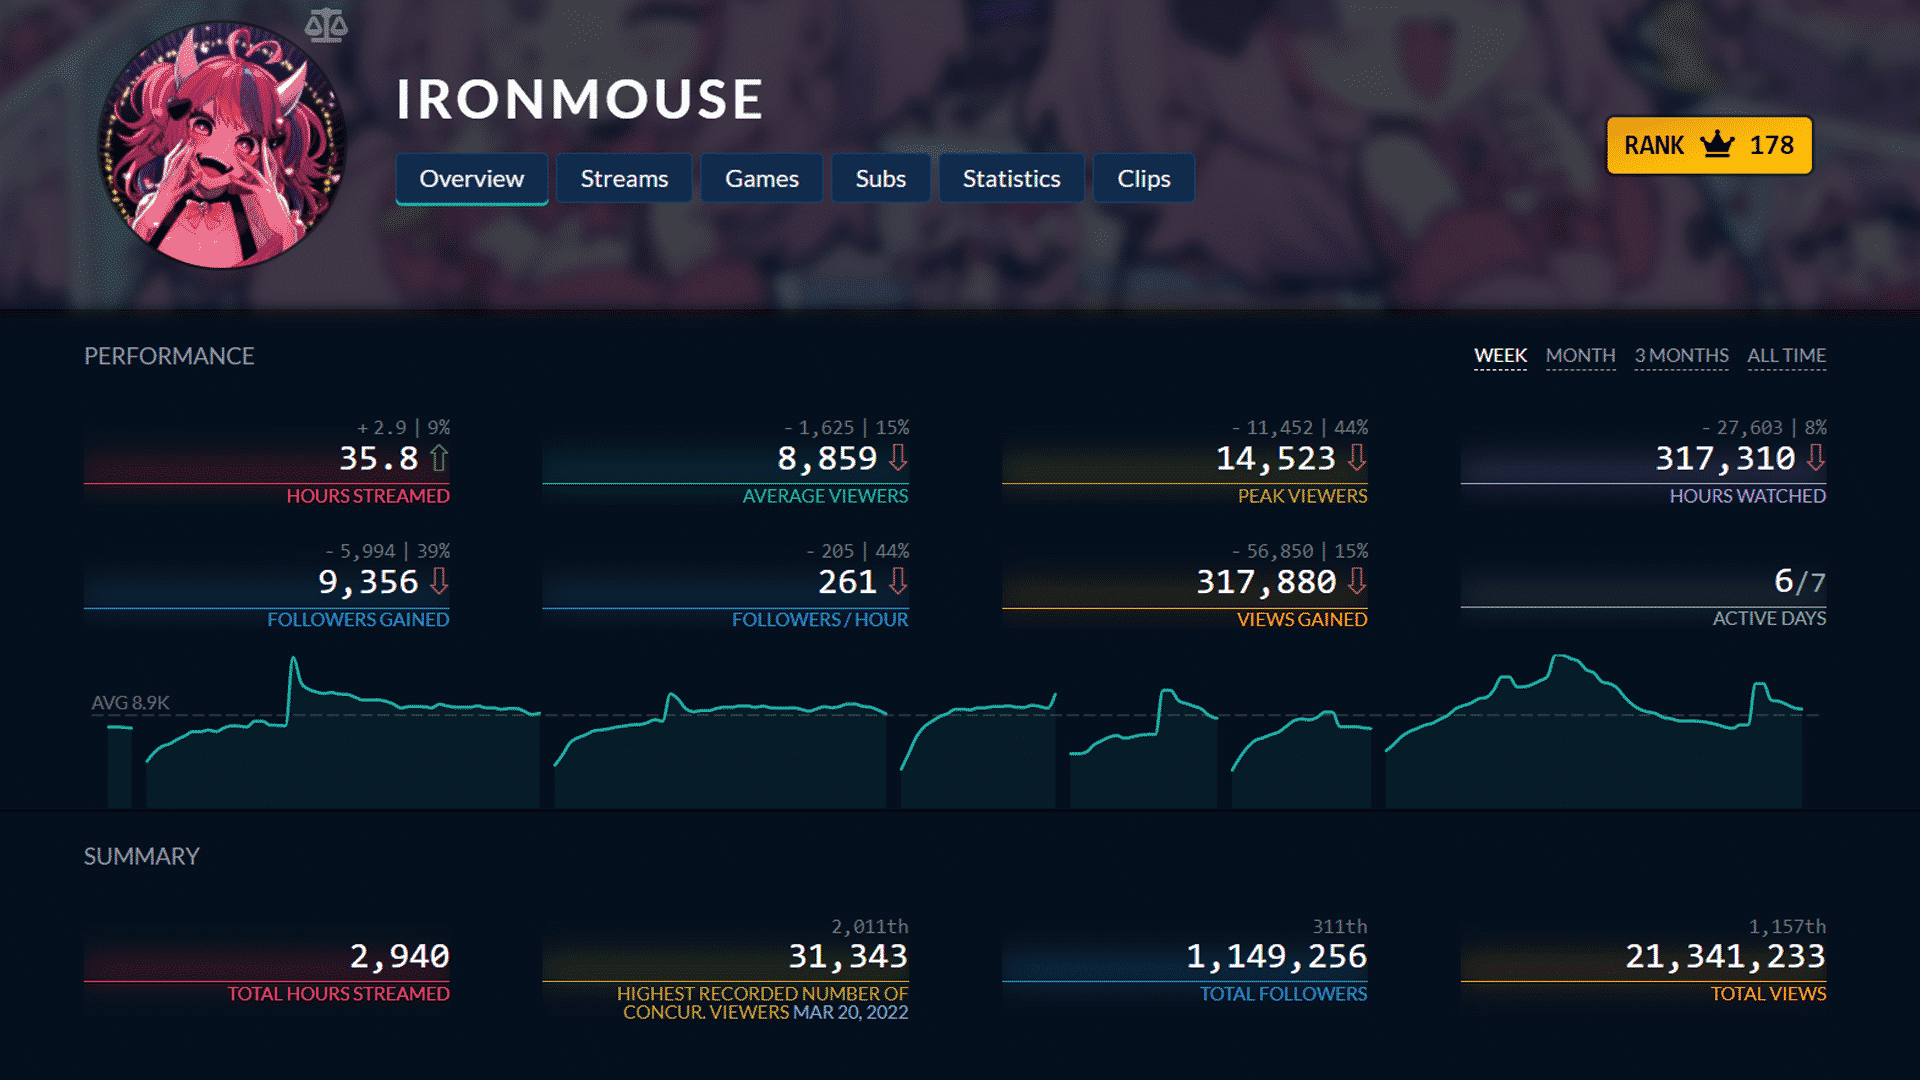
Task: Click the Followers Gained down arrow icon
Action: point(439,581)
